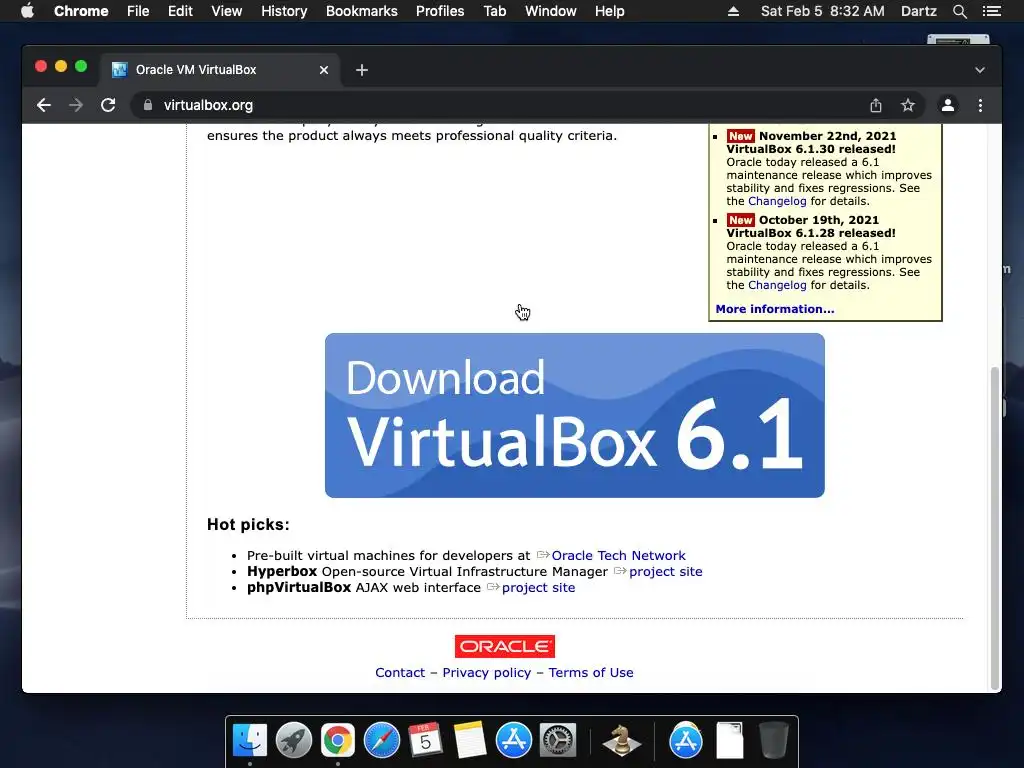Open the Changelog link for 6.1.28
Image resolution: width=1024 pixels, height=768 pixels.
pos(777,285)
